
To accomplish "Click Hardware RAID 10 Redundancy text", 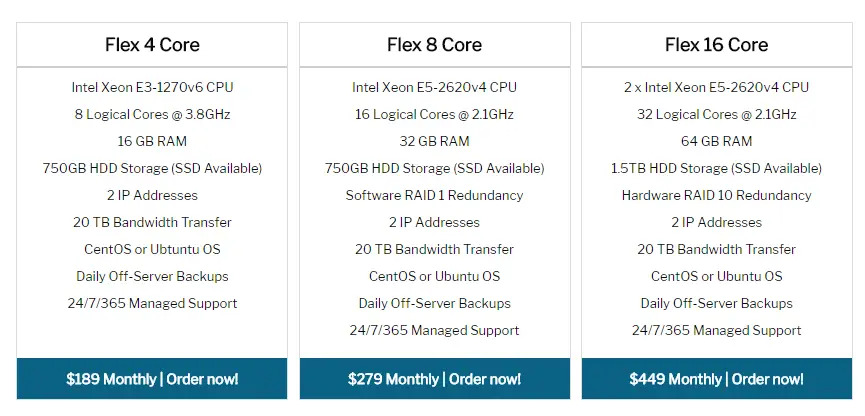I will pyautogui.click(x=717, y=195).
